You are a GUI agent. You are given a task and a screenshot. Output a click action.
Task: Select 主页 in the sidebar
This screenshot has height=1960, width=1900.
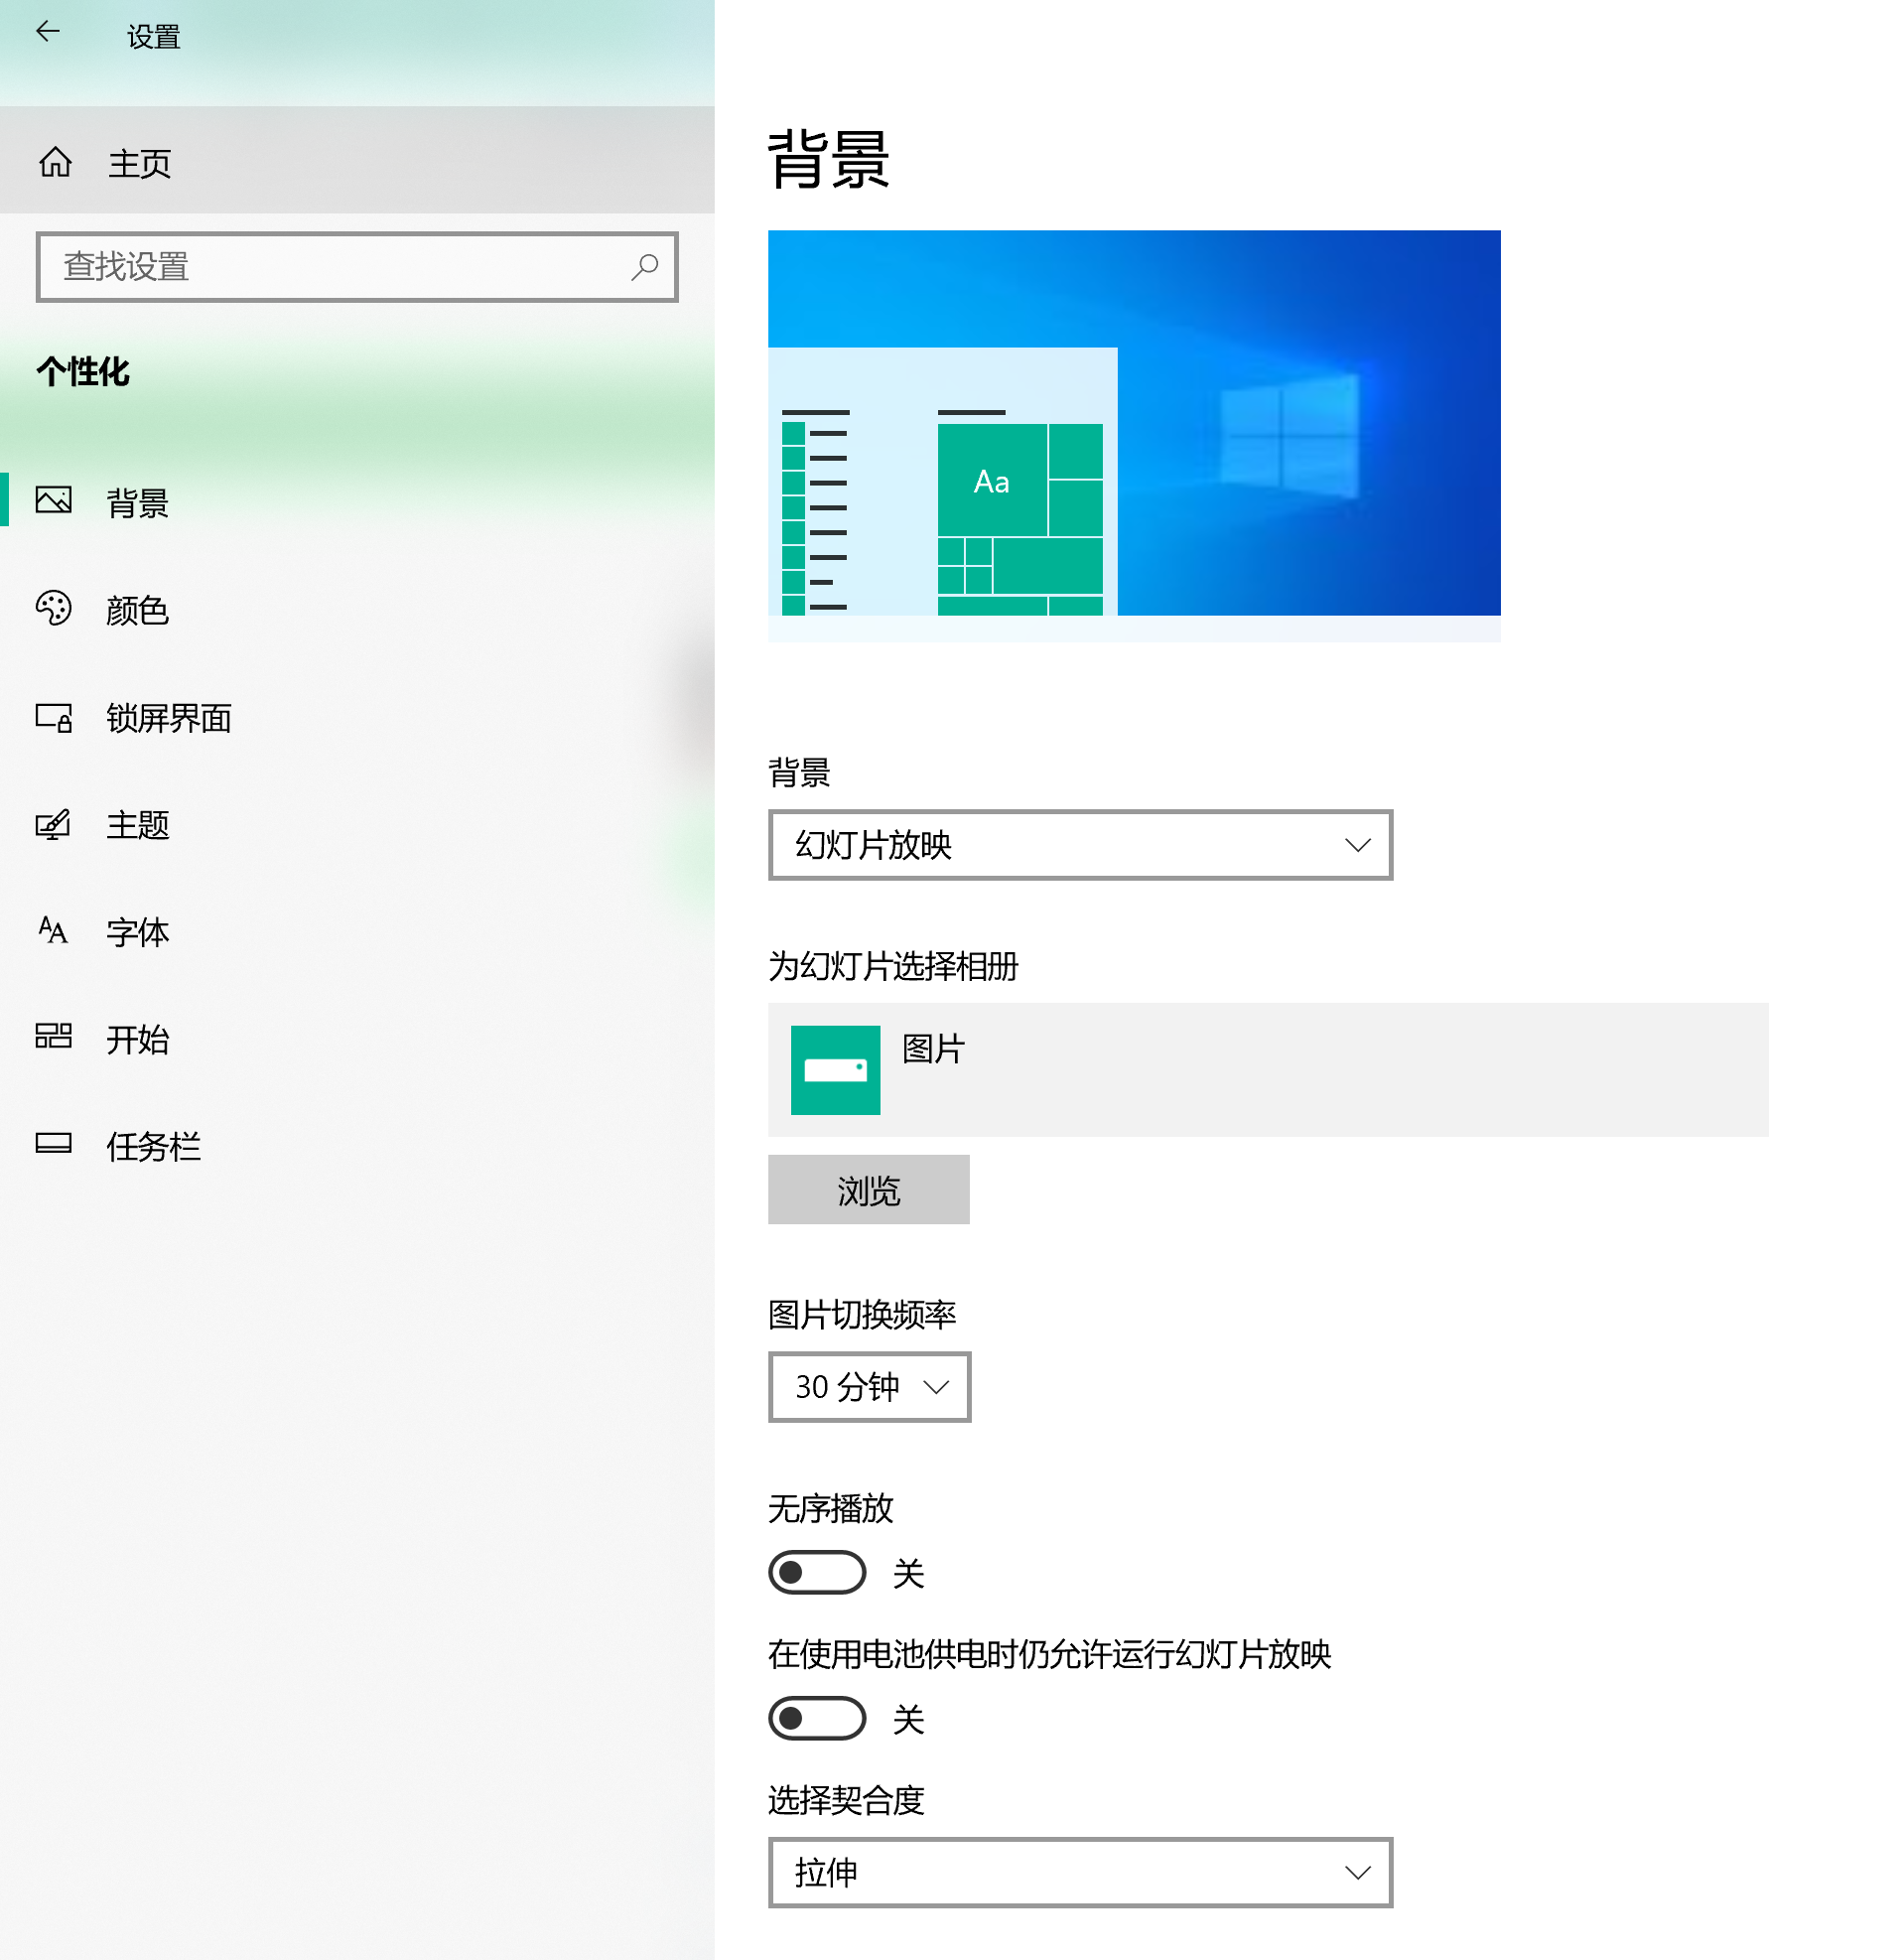point(357,161)
